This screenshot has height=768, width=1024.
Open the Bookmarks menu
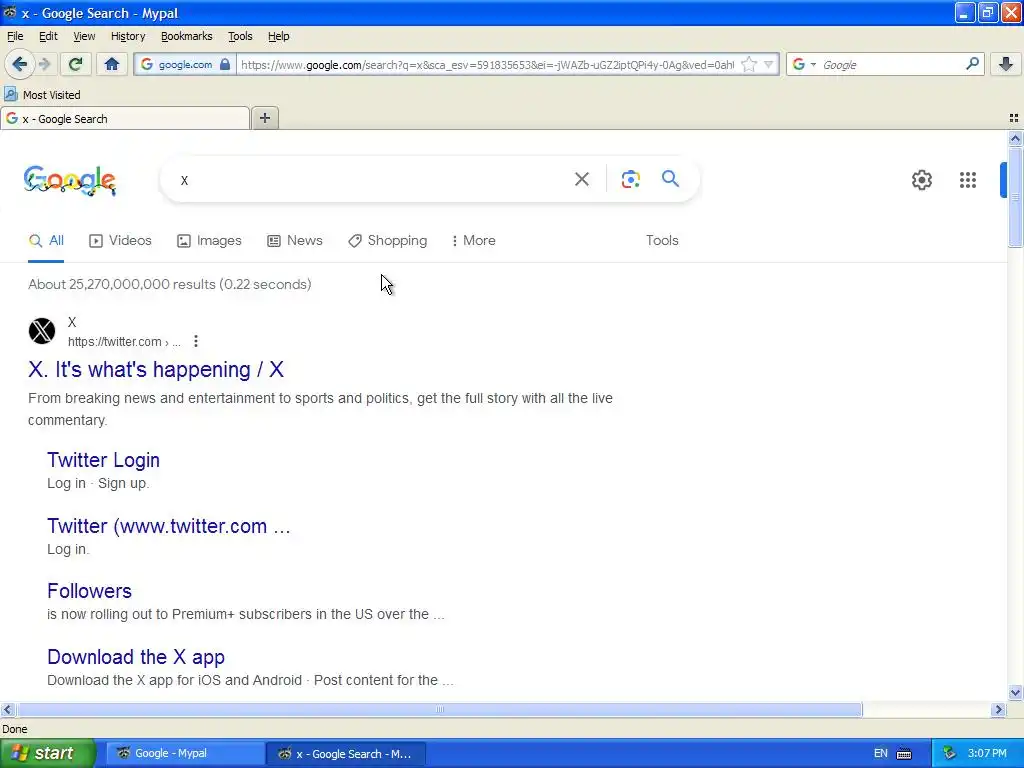click(x=187, y=36)
